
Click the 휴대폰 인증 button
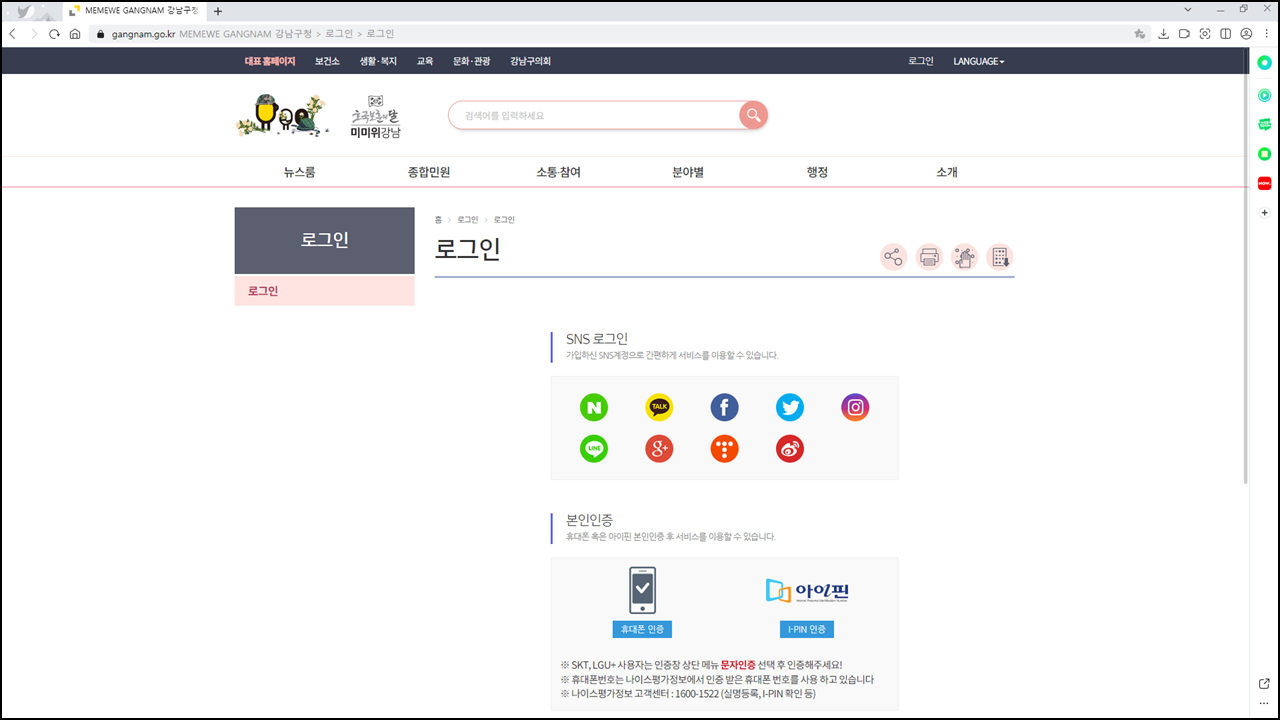642,629
